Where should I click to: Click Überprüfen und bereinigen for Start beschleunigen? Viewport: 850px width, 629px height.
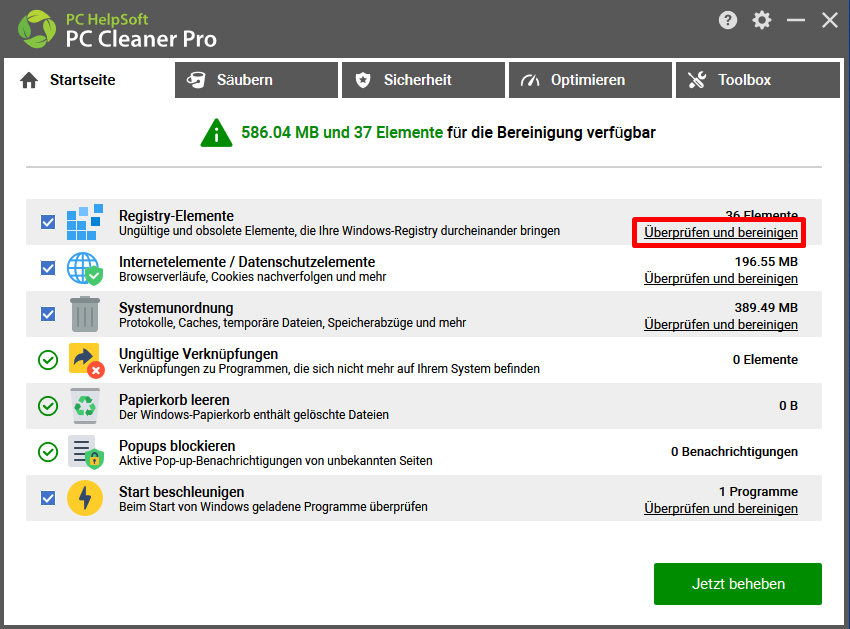(x=720, y=509)
